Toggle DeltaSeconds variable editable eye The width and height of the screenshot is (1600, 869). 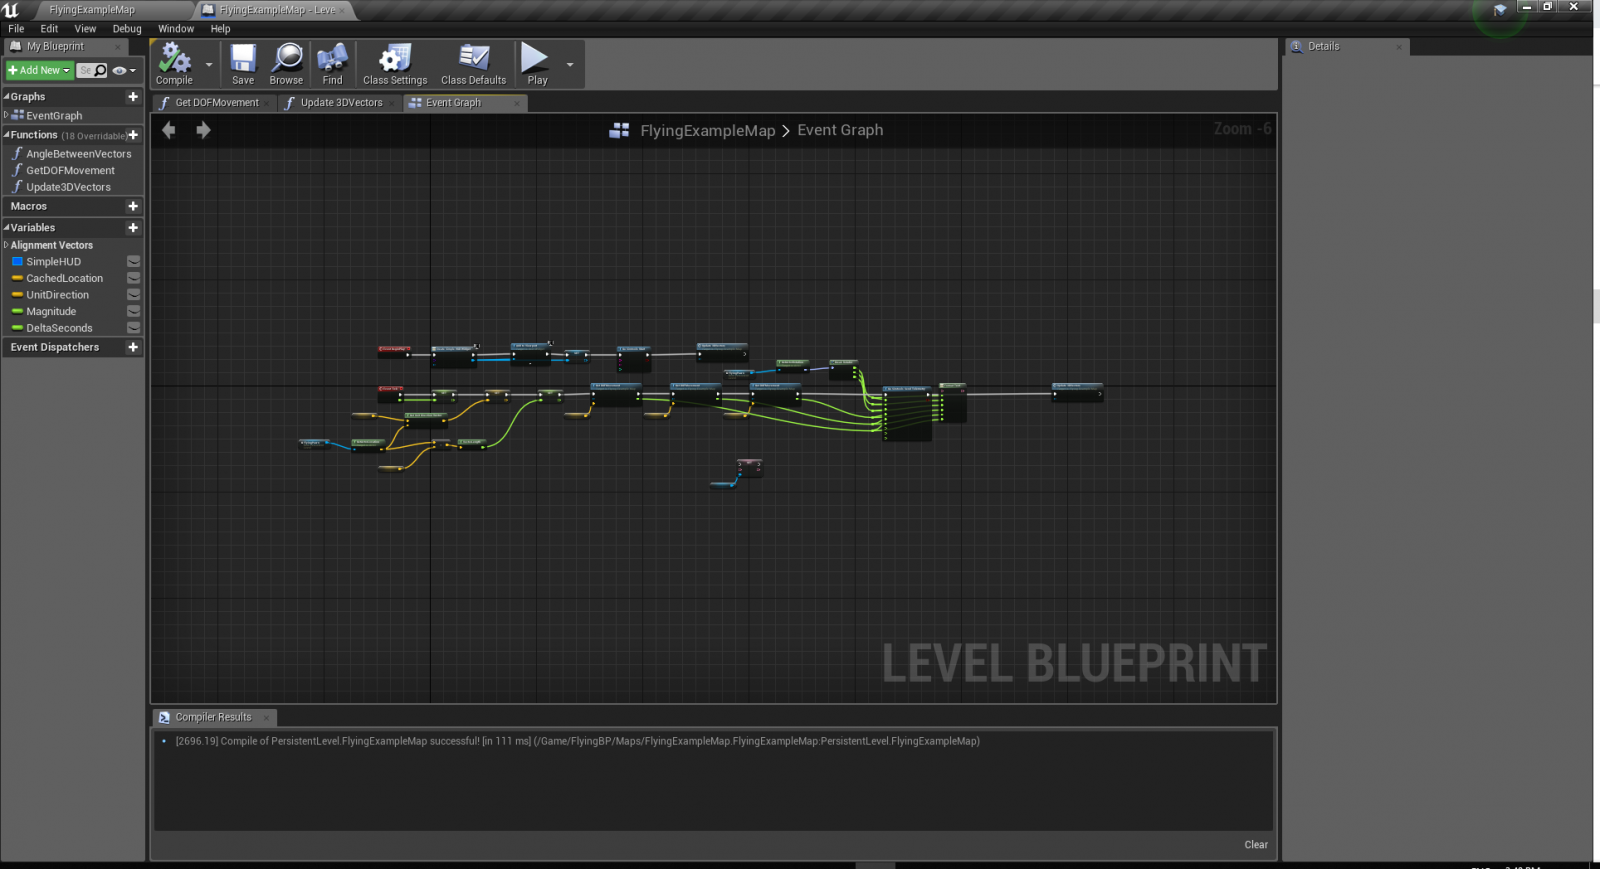point(133,328)
